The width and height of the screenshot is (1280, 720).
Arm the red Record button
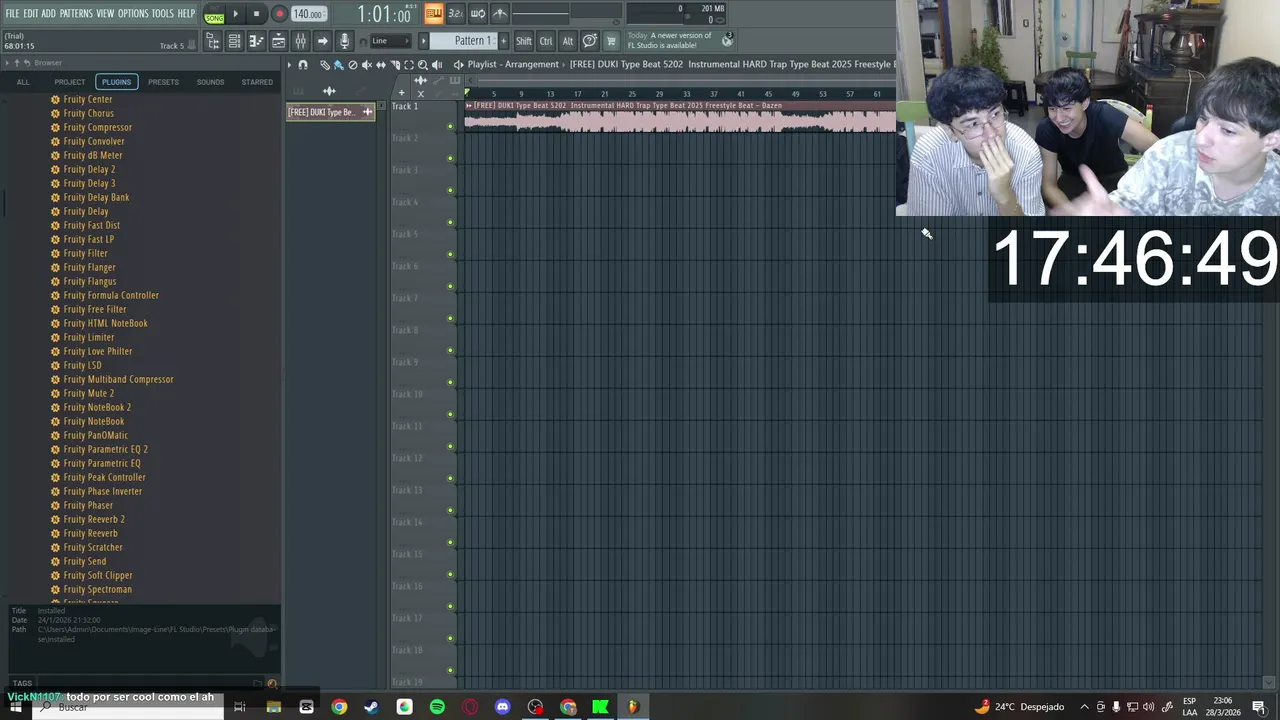279,14
